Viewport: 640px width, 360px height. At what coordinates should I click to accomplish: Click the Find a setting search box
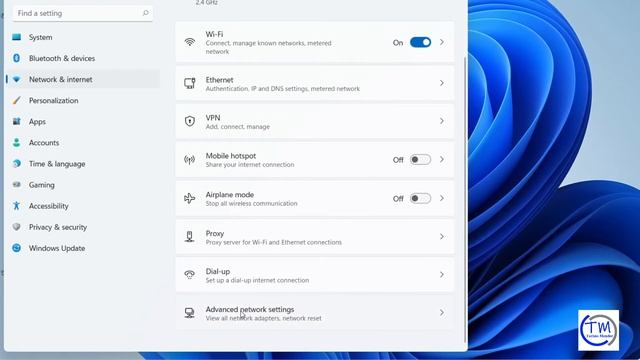(x=83, y=13)
